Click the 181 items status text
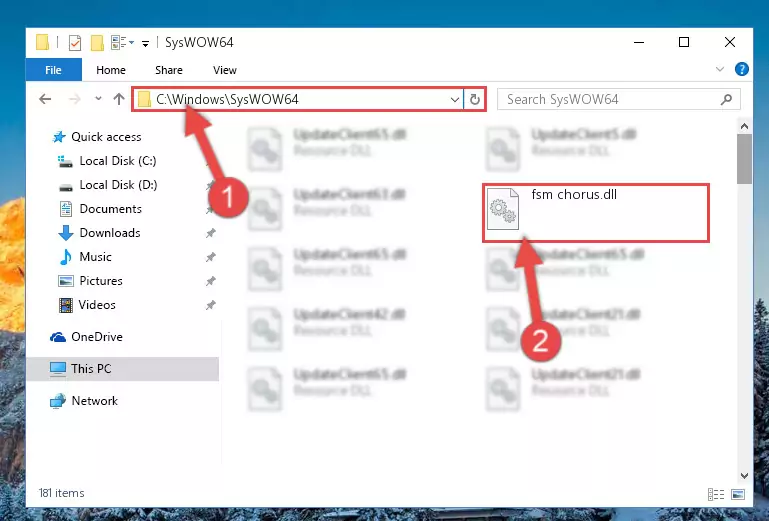 click(x=61, y=493)
